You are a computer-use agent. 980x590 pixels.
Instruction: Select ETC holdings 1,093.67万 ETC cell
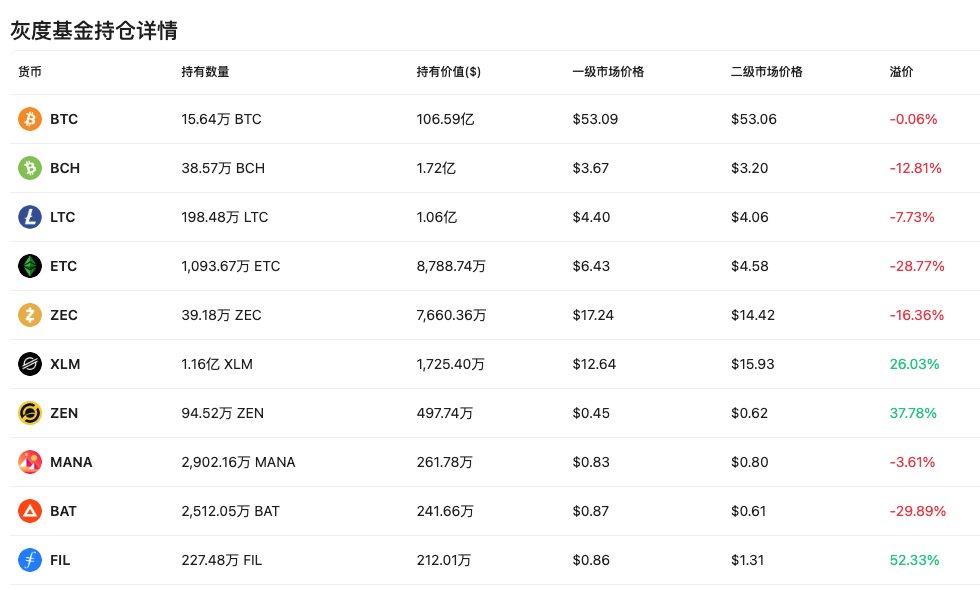229,266
